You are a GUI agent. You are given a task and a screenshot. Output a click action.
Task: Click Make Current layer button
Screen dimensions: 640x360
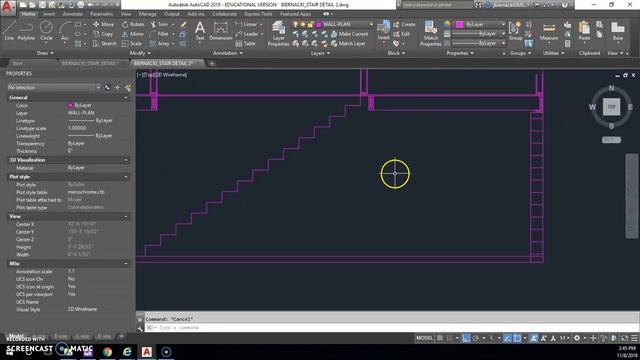pyautogui.click(x=349, y=34)
